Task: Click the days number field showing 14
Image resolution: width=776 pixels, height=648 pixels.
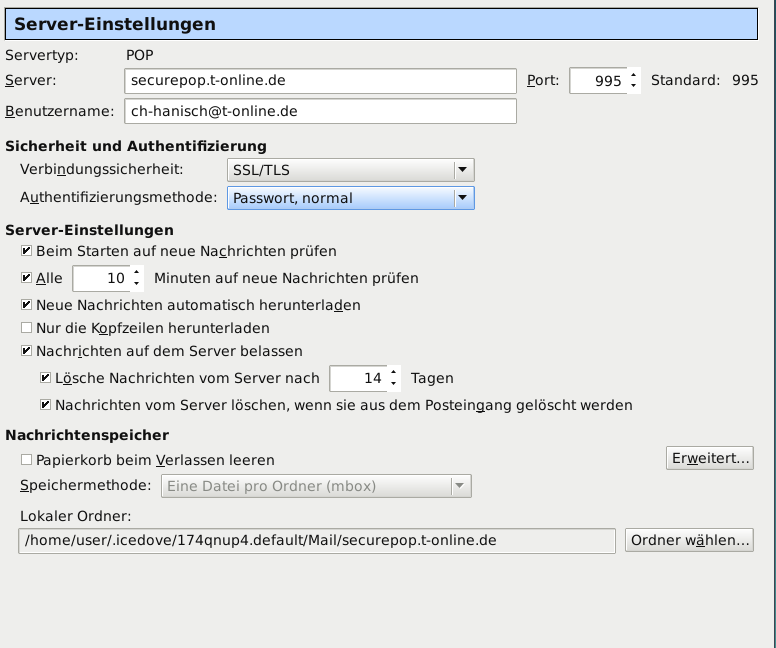Action: coord(358,378)
